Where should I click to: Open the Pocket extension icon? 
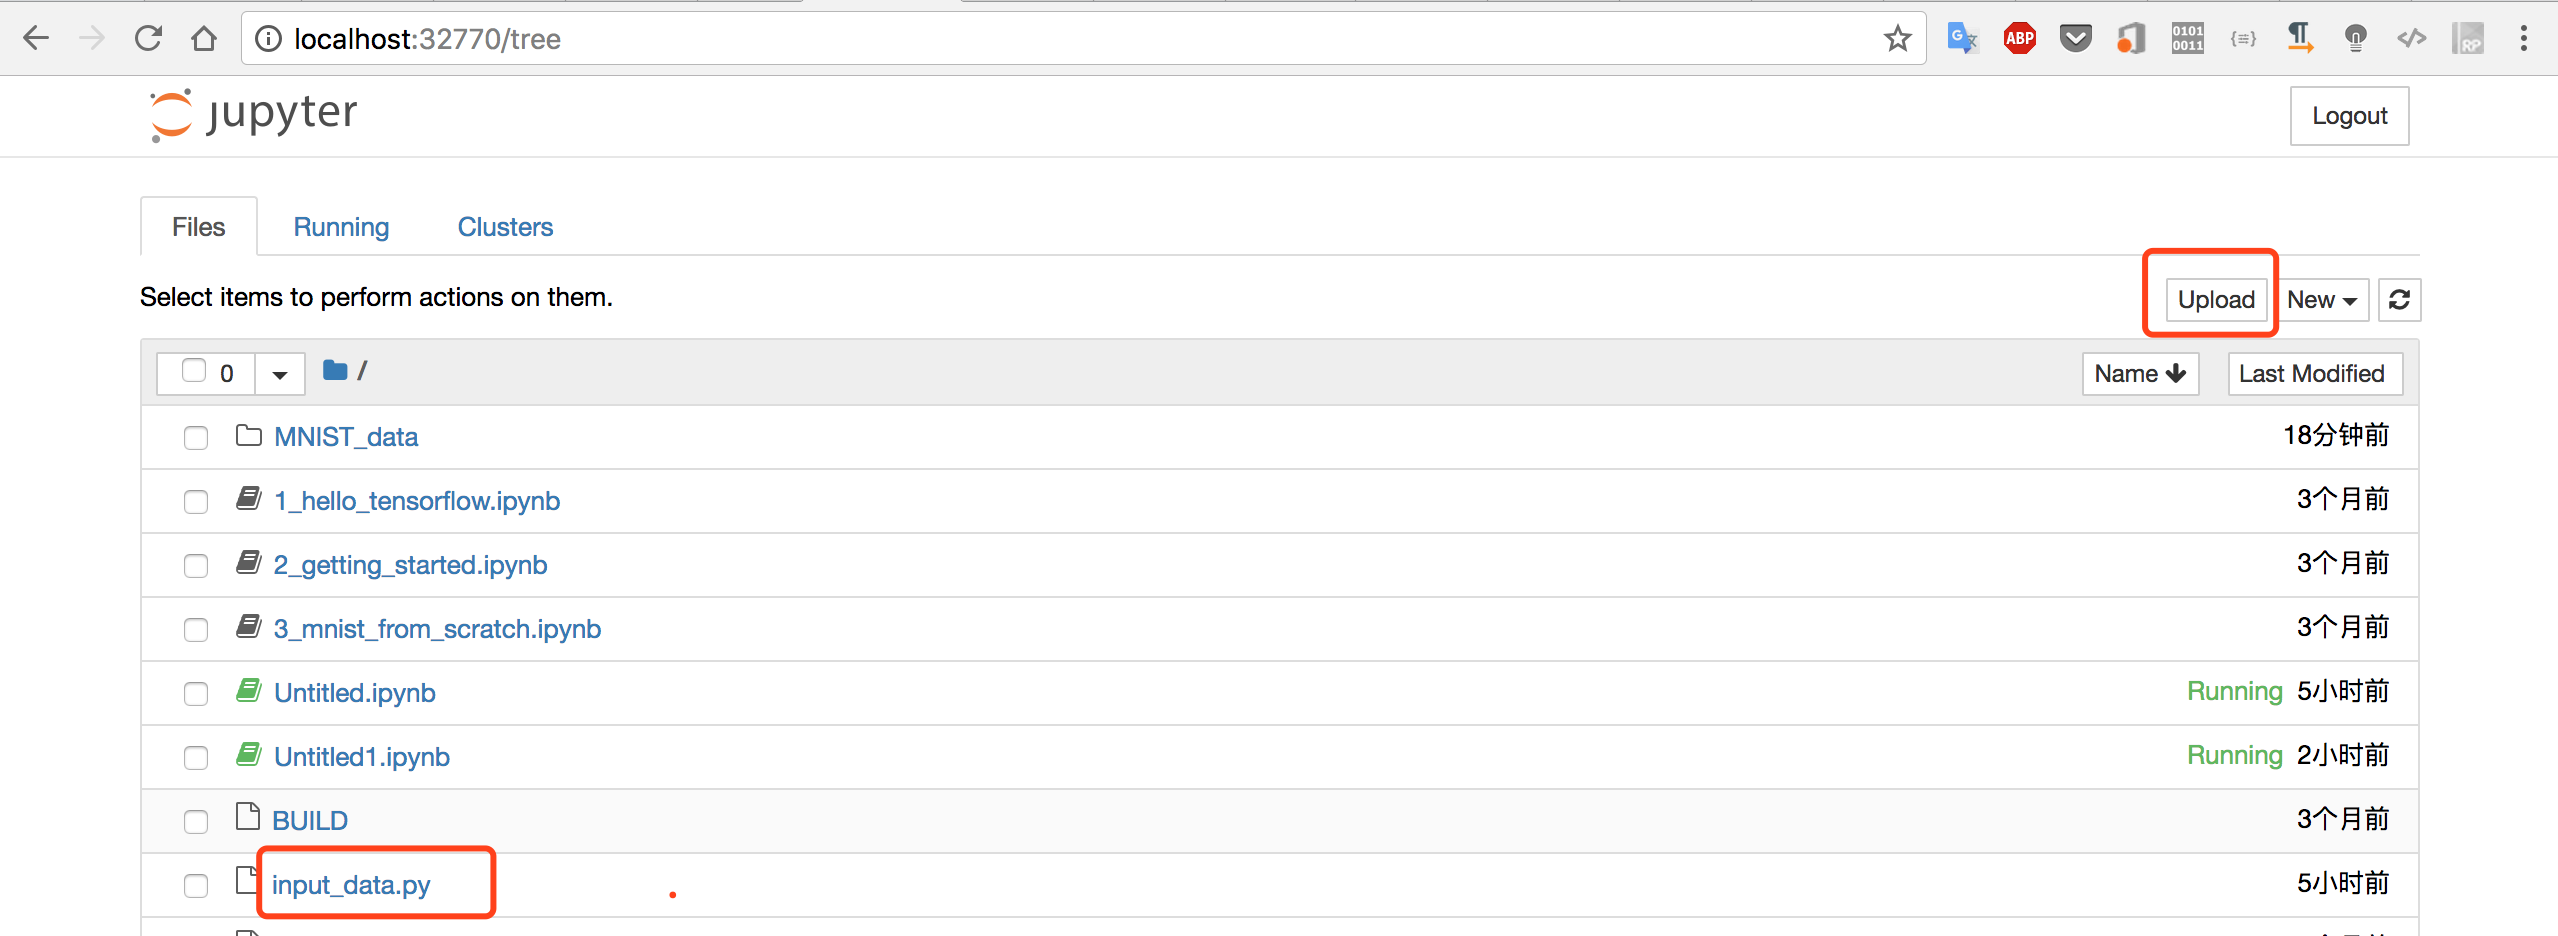tap(2076, 39)
